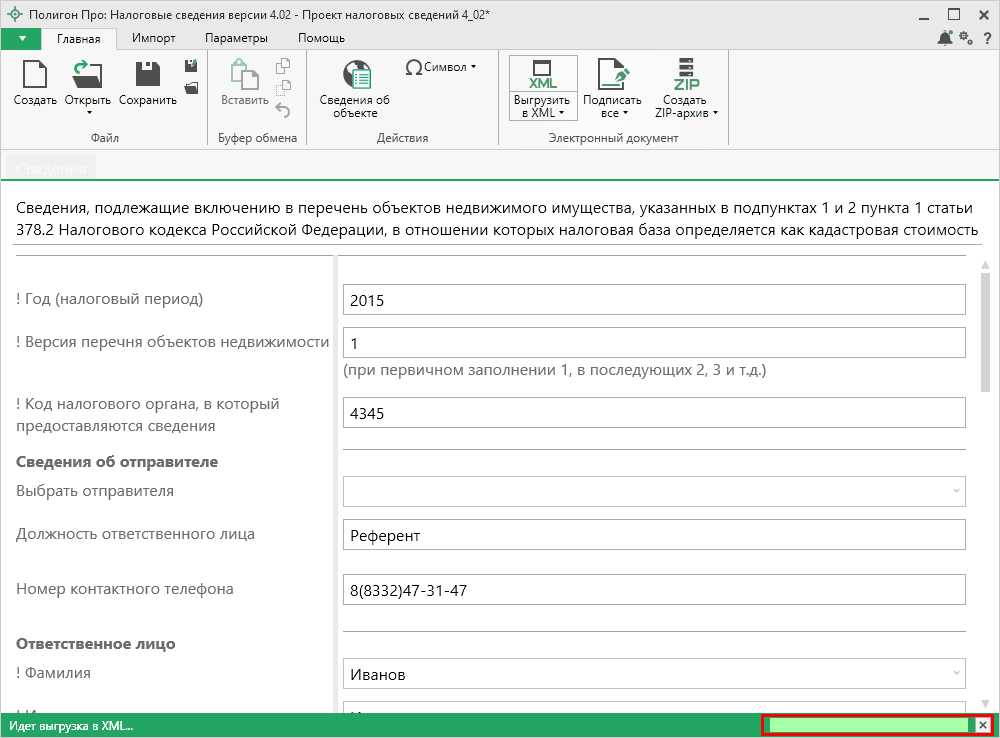Cancel the XML export with X button
1000x738 pixels.
tap(983, 726)
